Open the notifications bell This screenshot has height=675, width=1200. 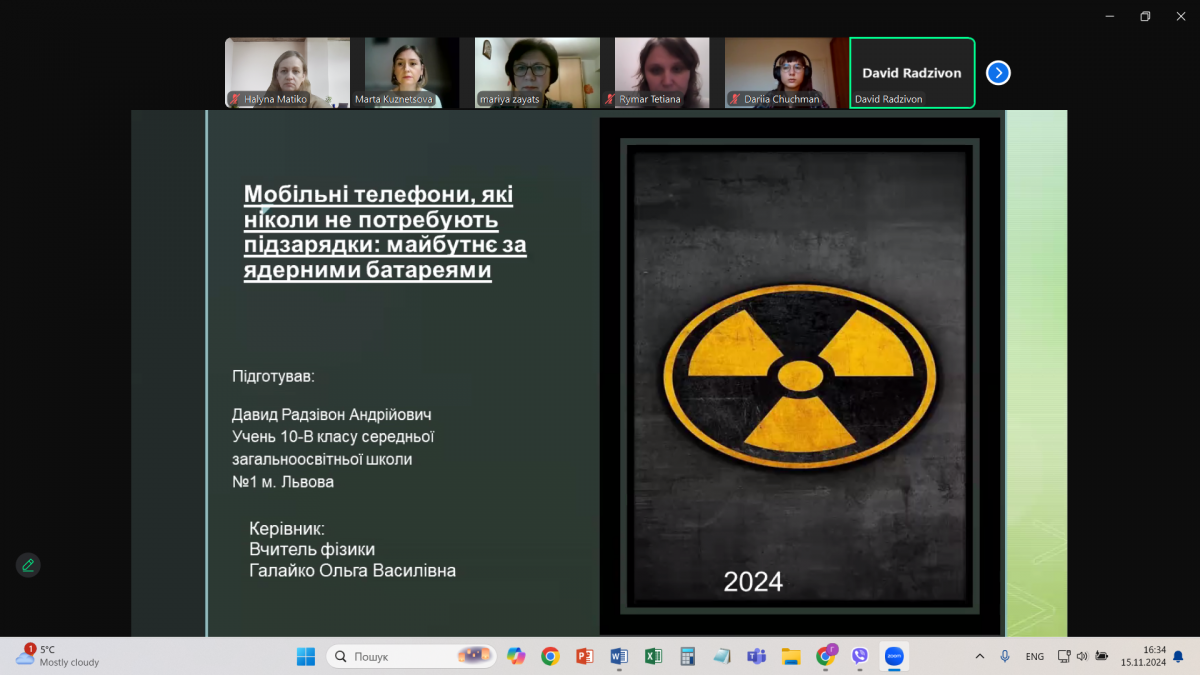(1178, 656)
